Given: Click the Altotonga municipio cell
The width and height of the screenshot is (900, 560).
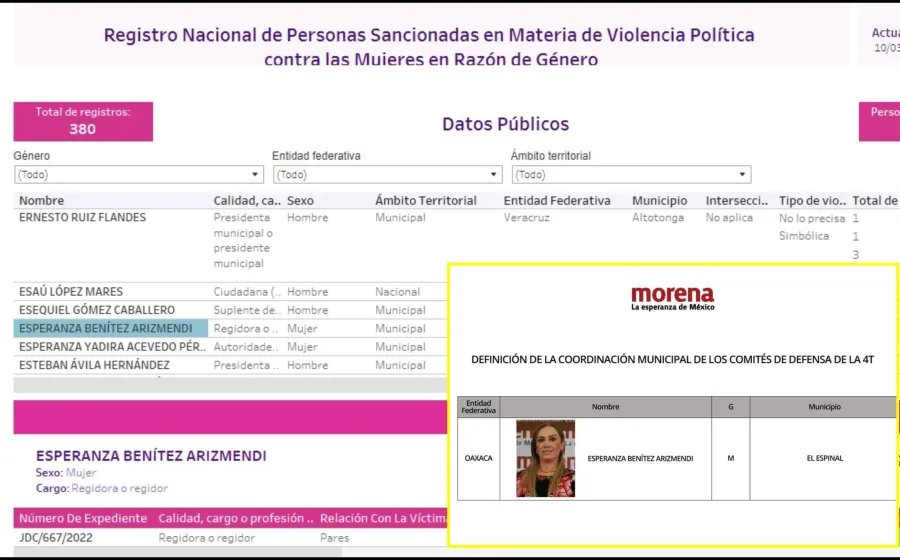Looking at the screenshot, I should pos(658,217).
